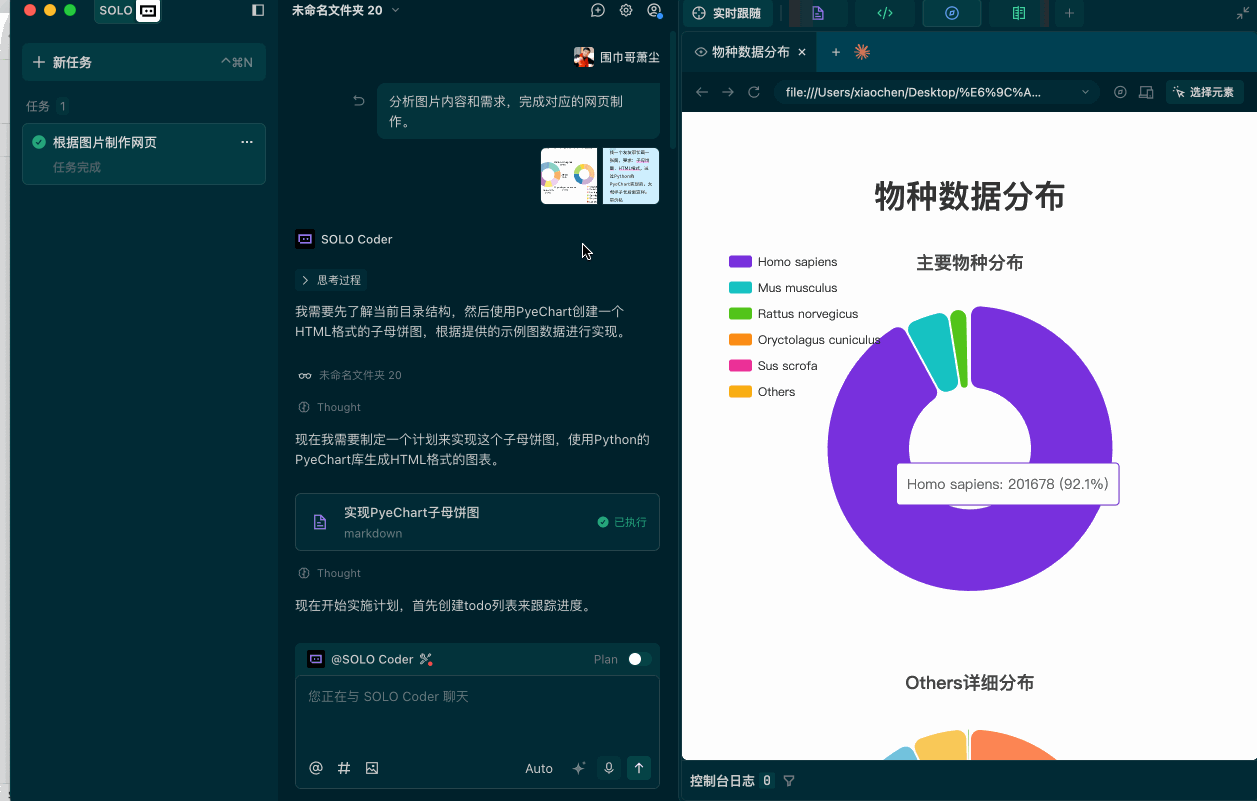This screenshot has height=801, width=1257.
Task: Expand the second Thought entry
Action: (x=330, y=573)
